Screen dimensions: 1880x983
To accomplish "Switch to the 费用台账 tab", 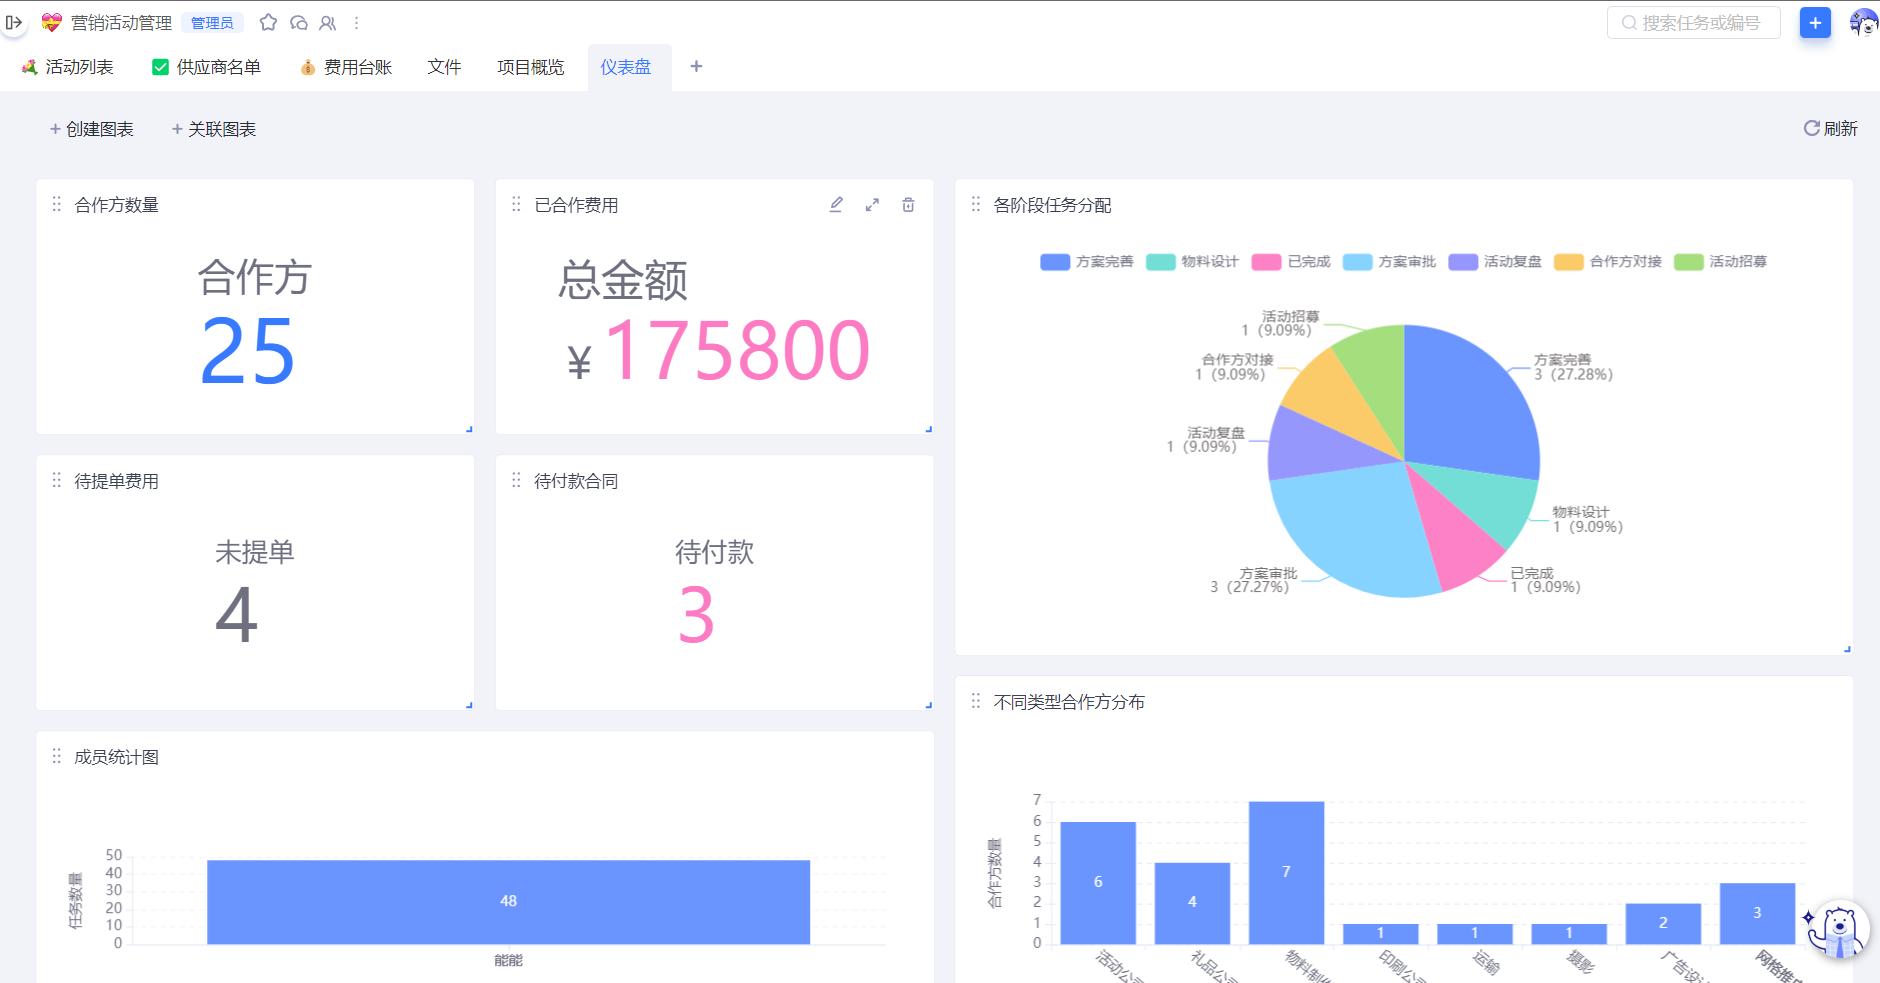I will point(355,66).
